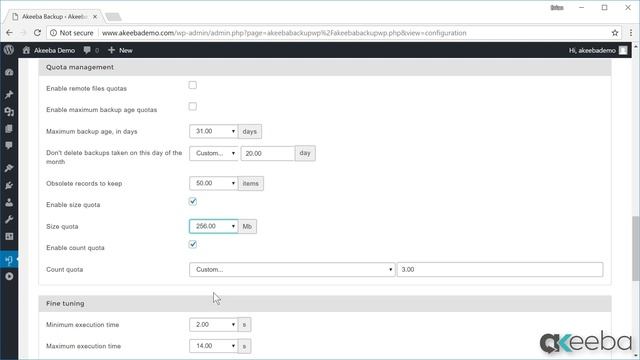640x360 pixels.
Task: Click the collapse menu circle icon
Action: [9, 277]
